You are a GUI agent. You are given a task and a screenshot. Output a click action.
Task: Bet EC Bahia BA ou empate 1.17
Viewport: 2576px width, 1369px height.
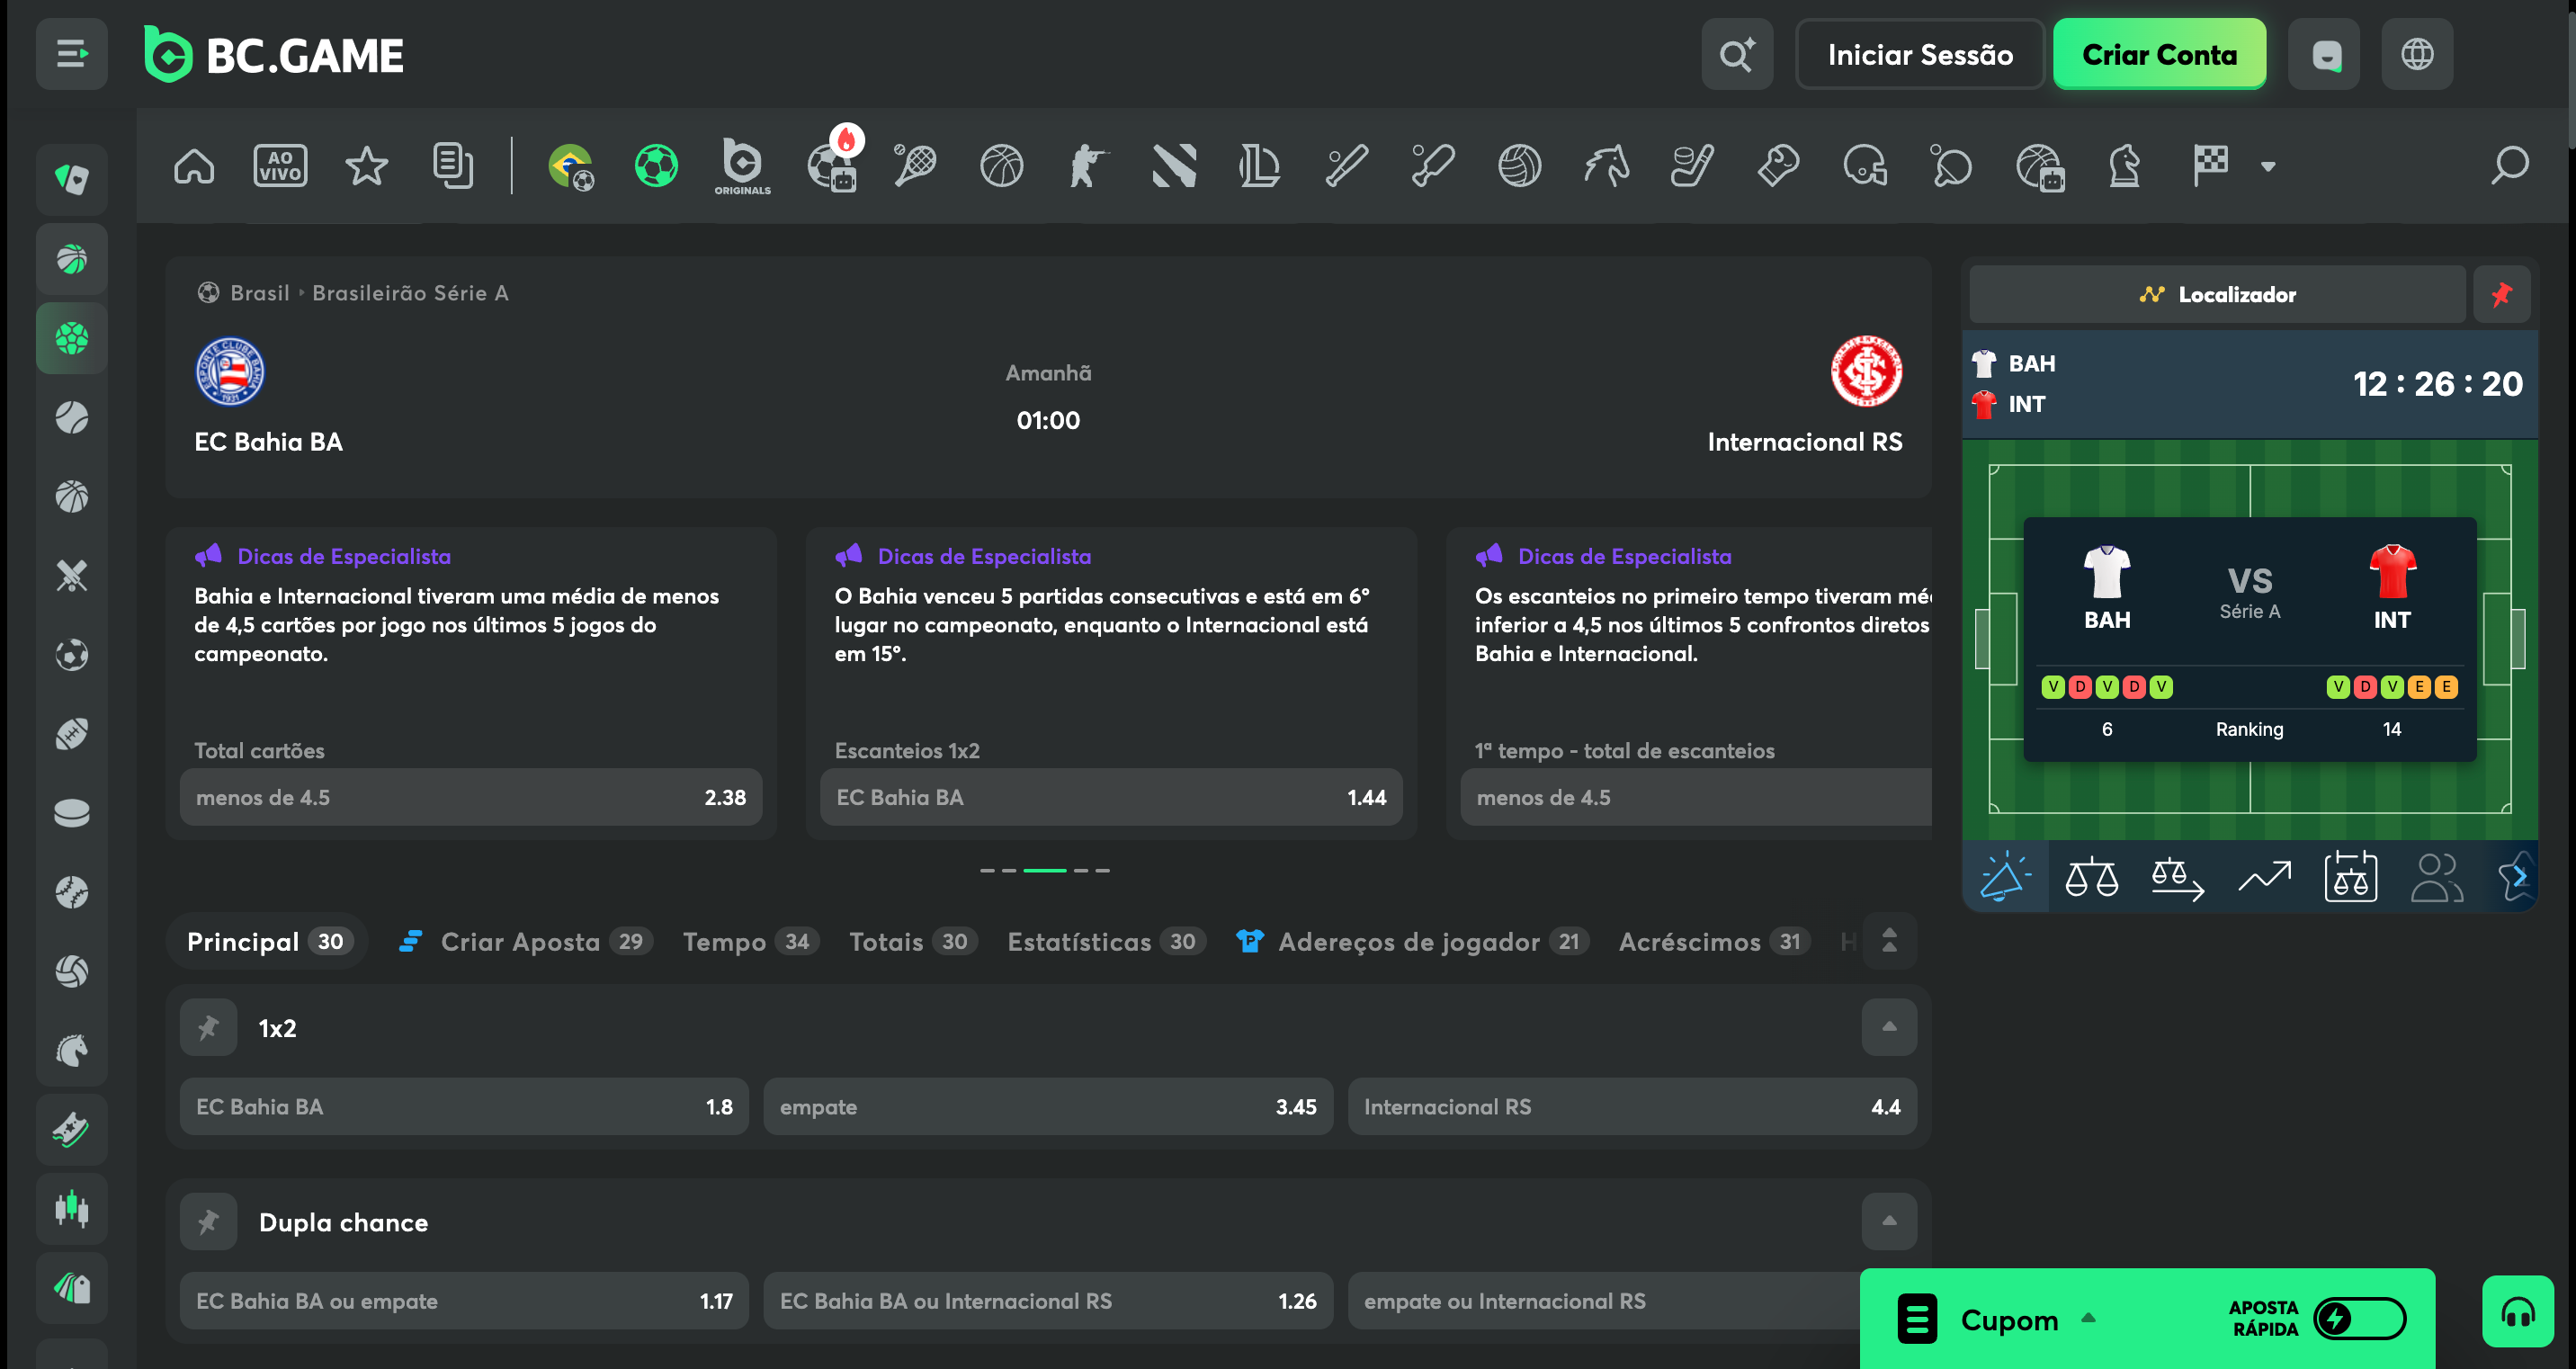pyautogui.click(x=464, y=1300)
